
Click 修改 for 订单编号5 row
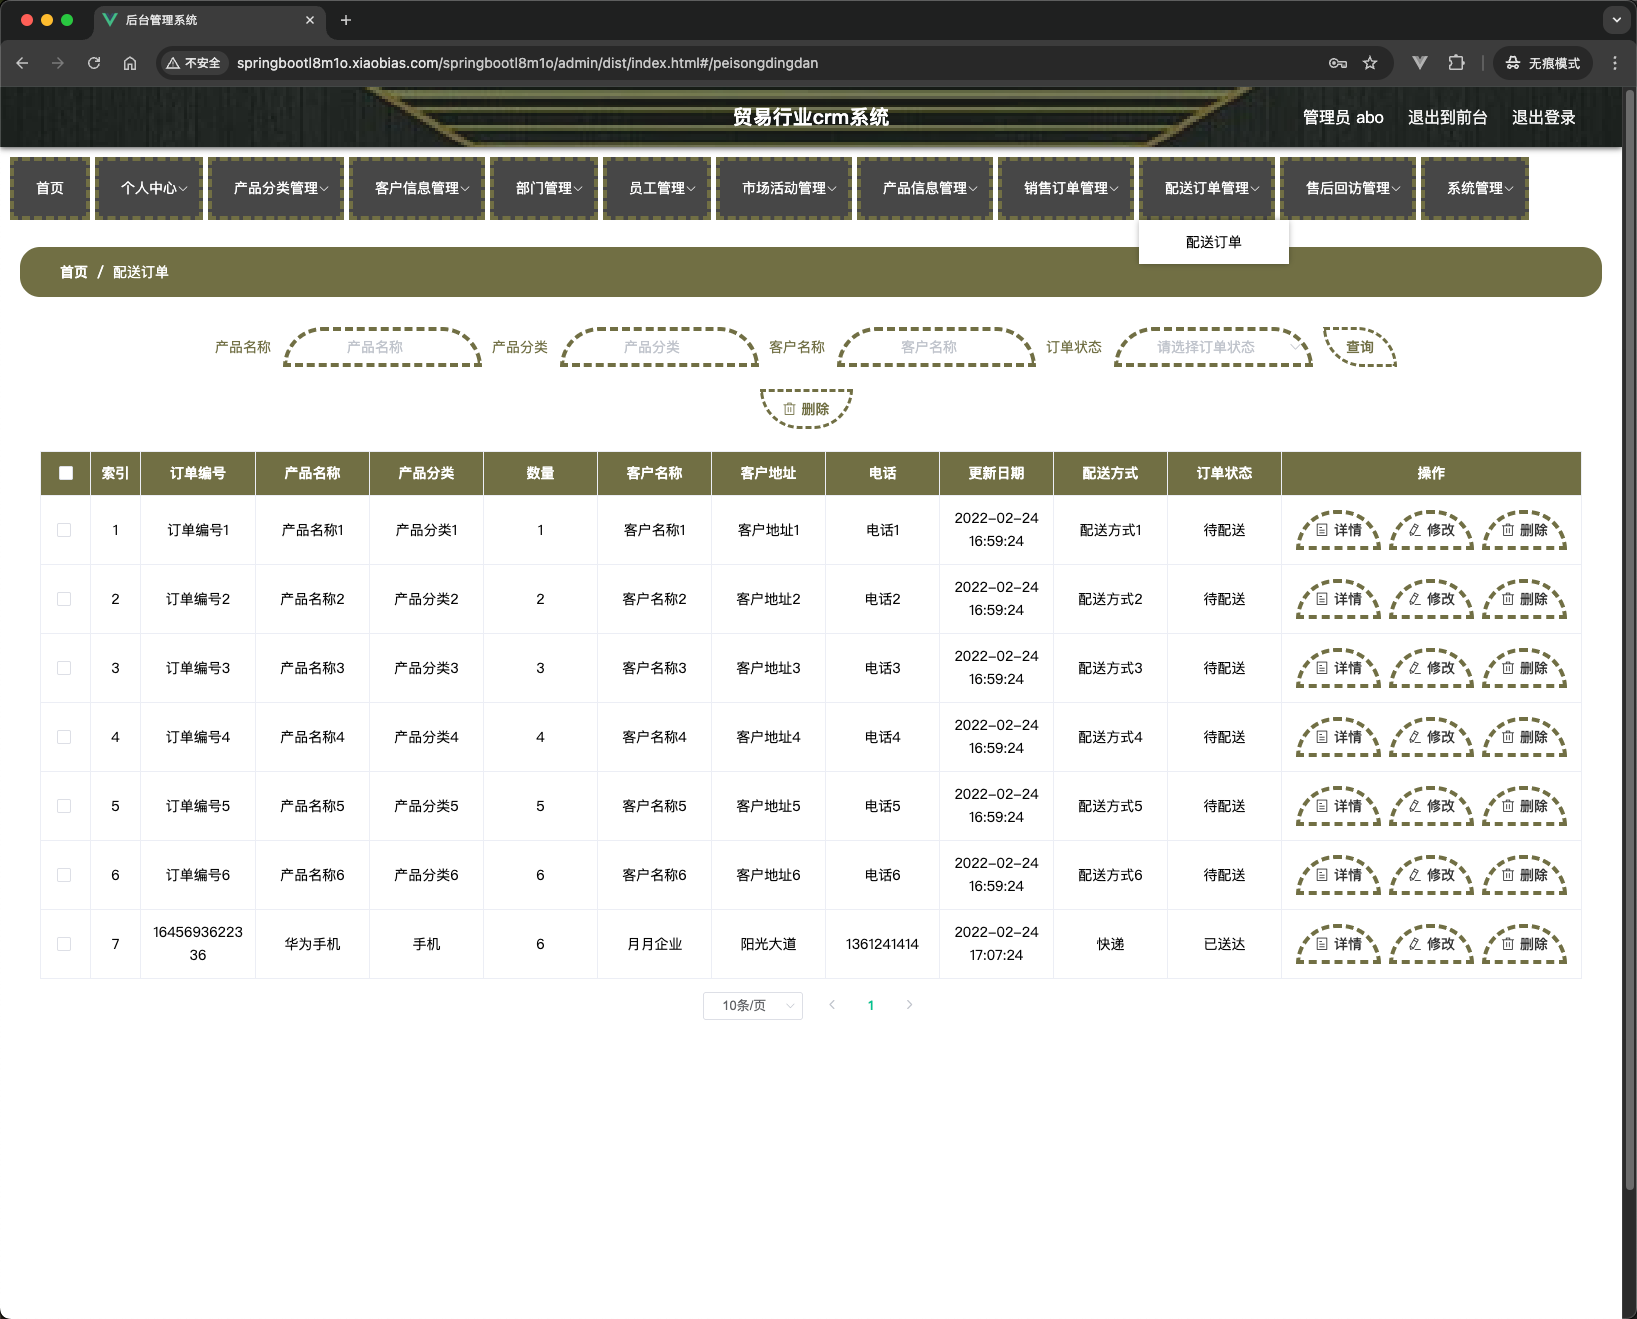coord(1431,806)
